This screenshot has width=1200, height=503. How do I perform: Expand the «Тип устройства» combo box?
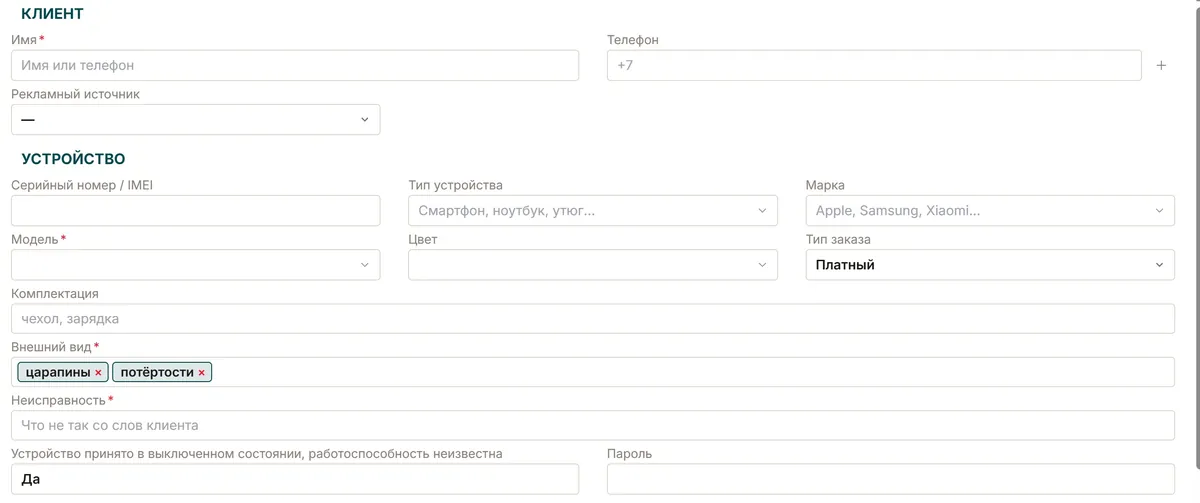point(593,211)
